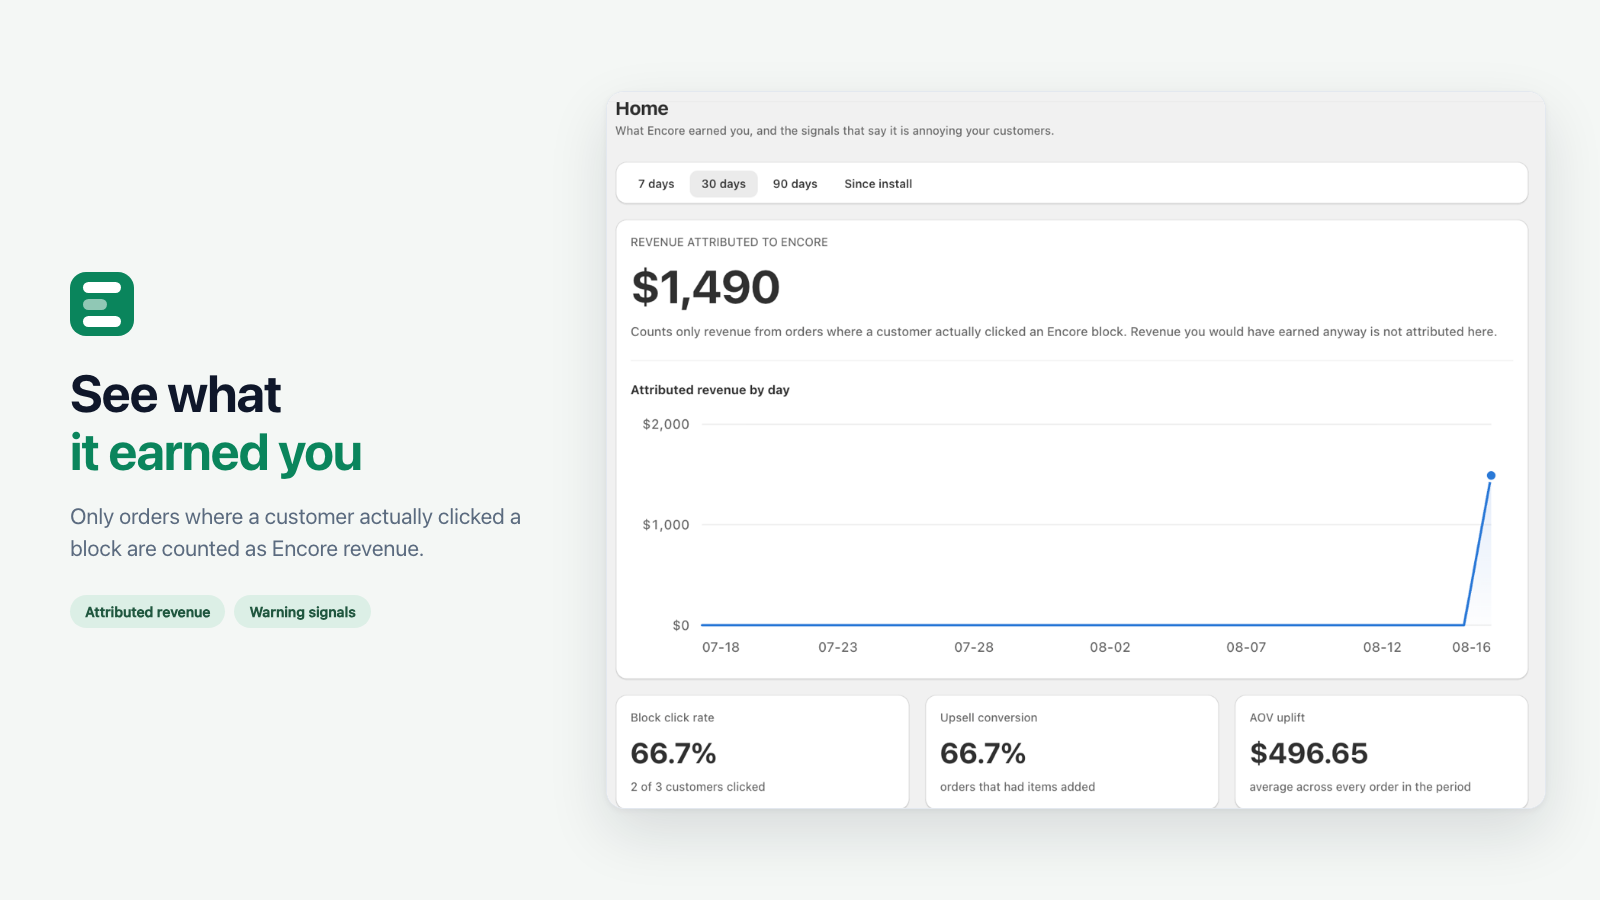Click the 07-18 date axis label

(x=721, y=647)
